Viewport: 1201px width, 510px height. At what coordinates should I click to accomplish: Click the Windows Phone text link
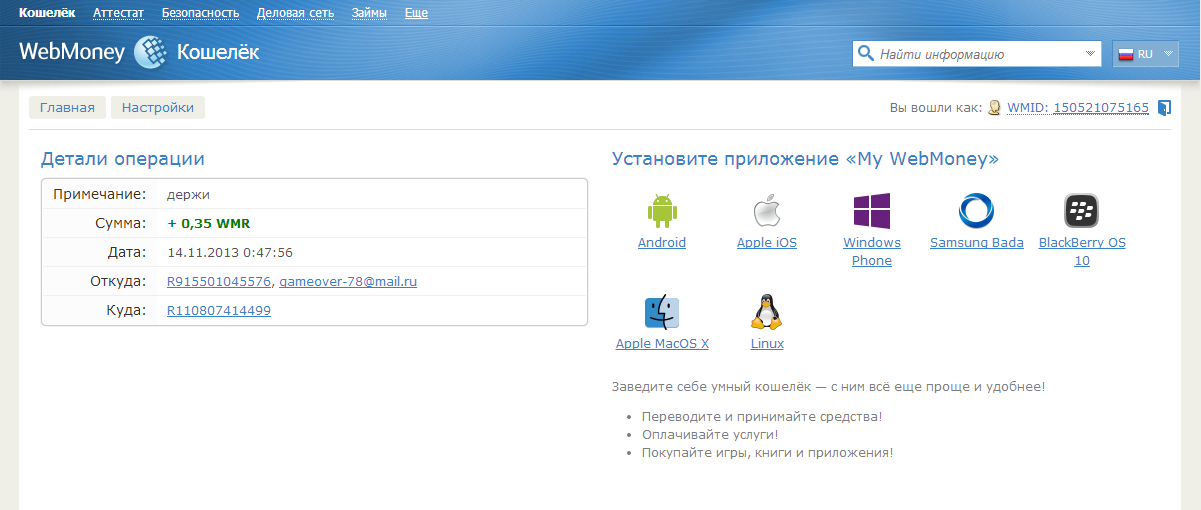872,252
